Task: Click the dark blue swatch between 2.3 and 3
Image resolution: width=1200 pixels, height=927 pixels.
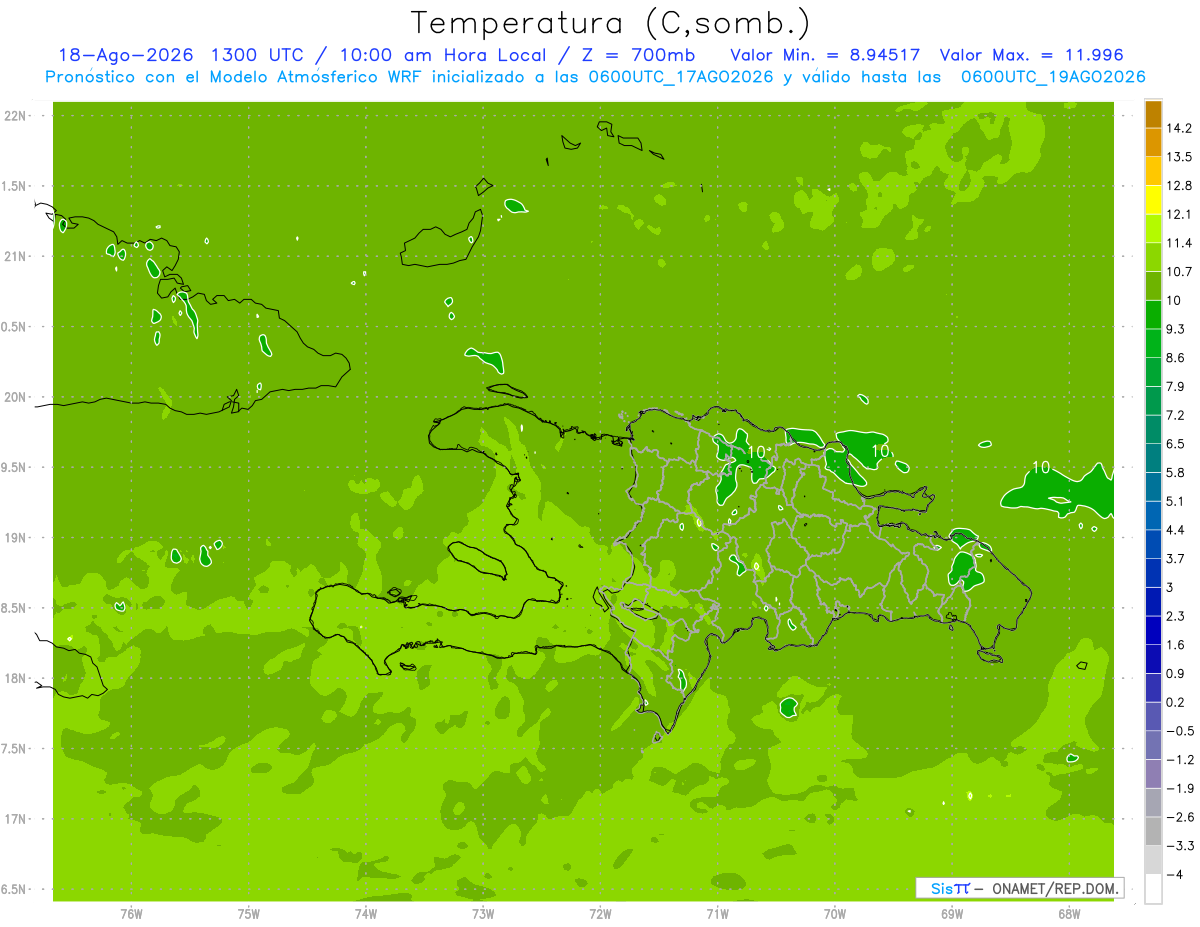Action: coord(1153,602)
